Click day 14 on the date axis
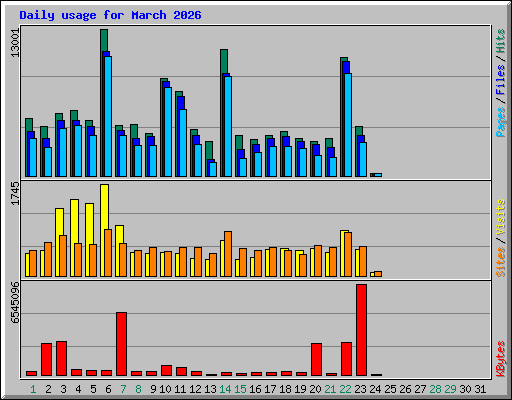The height and width of the screenshot is (400, 512). pos(225,389)
